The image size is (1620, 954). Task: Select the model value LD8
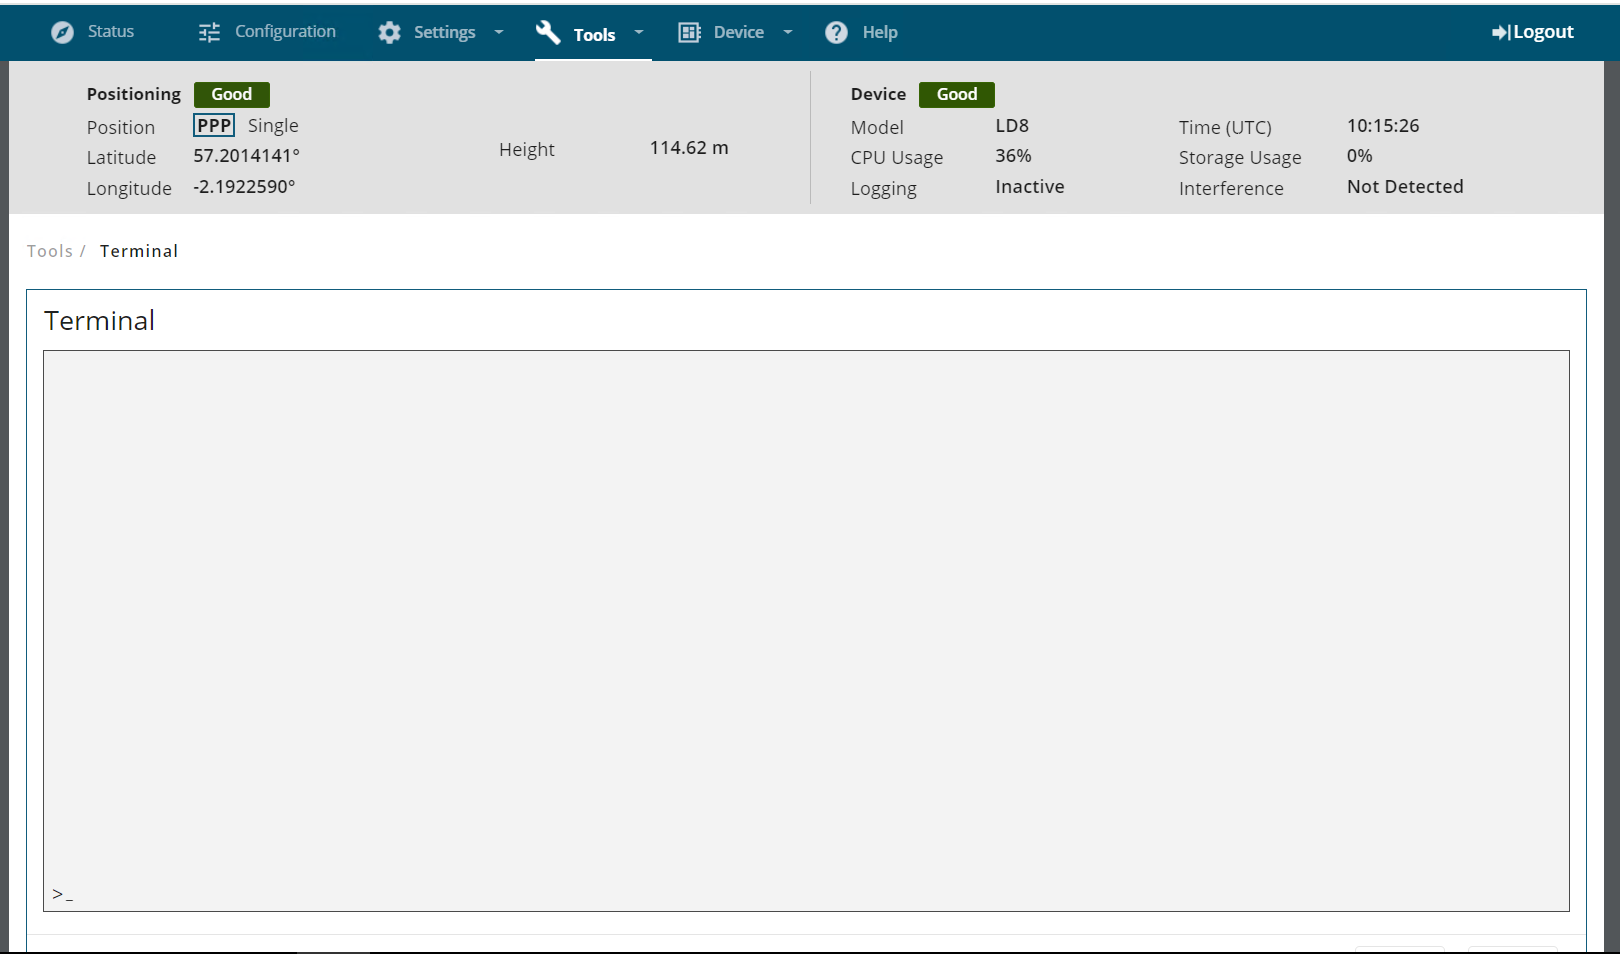(x=1012, y=126)
